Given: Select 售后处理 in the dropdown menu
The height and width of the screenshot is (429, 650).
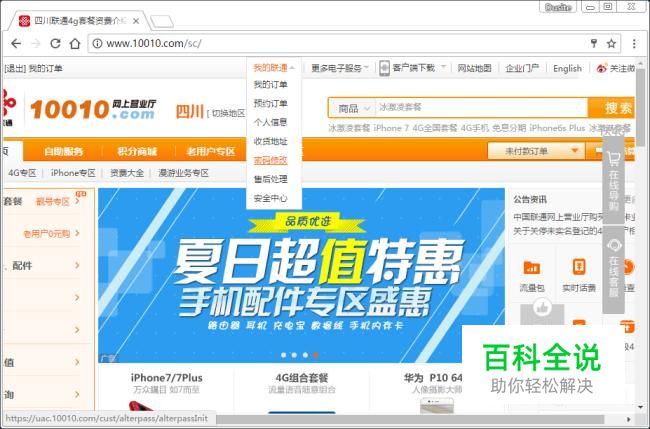Looking at the screenshot, I should click(x=270, y=179).
